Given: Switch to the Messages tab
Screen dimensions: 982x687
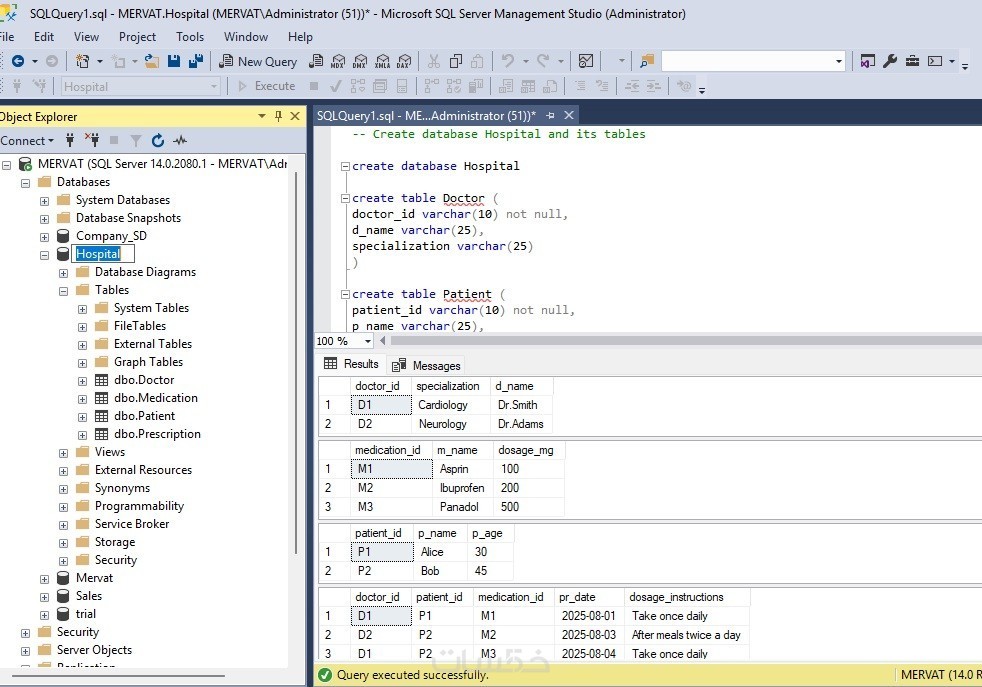Looking at the screenshot, I should tap(427, 365).
